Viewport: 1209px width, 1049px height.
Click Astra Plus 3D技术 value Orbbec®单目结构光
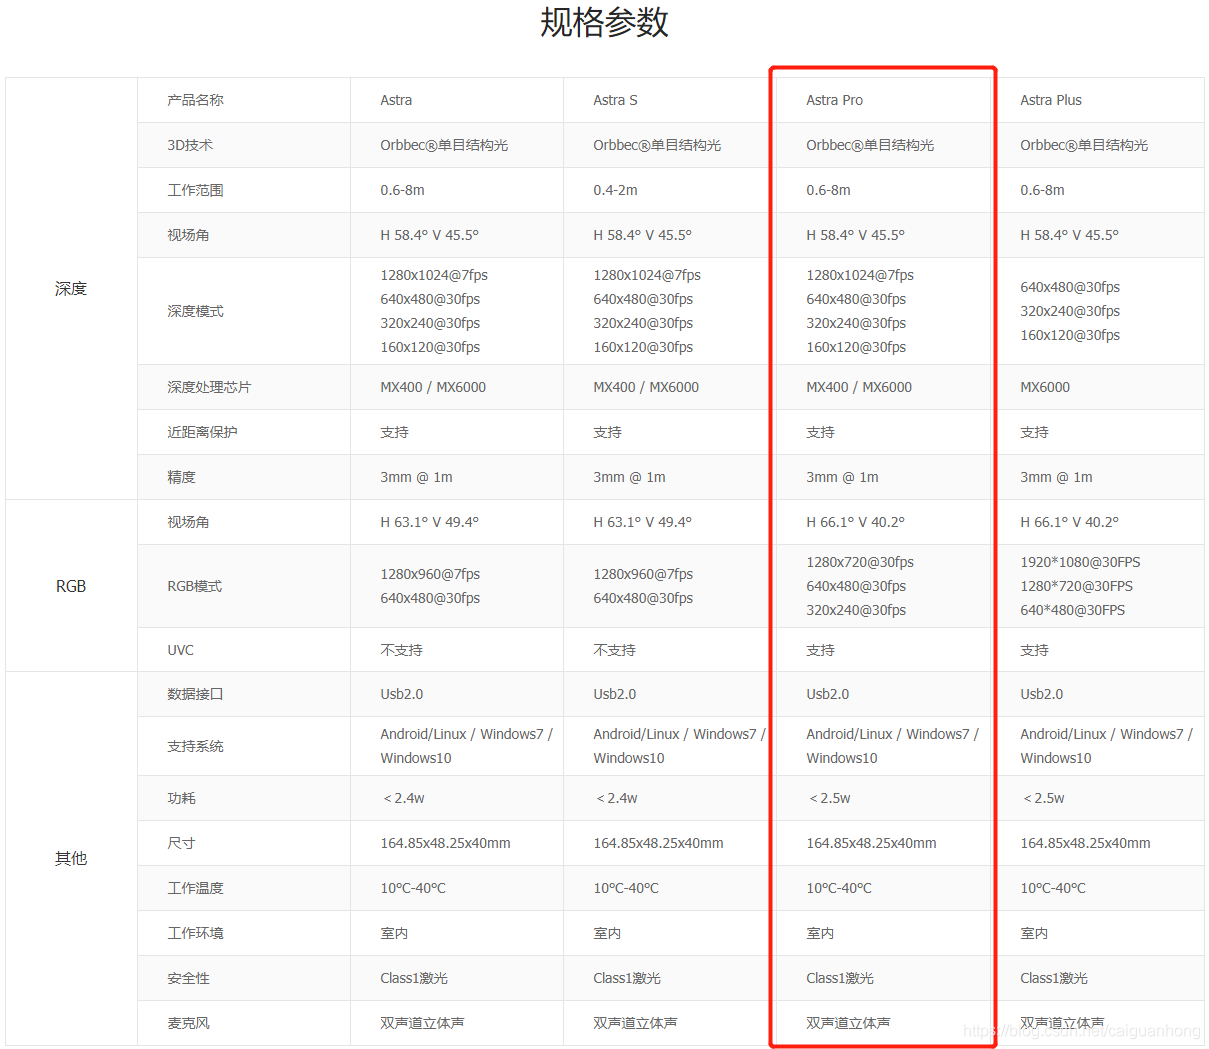(x=1084, y=145)
